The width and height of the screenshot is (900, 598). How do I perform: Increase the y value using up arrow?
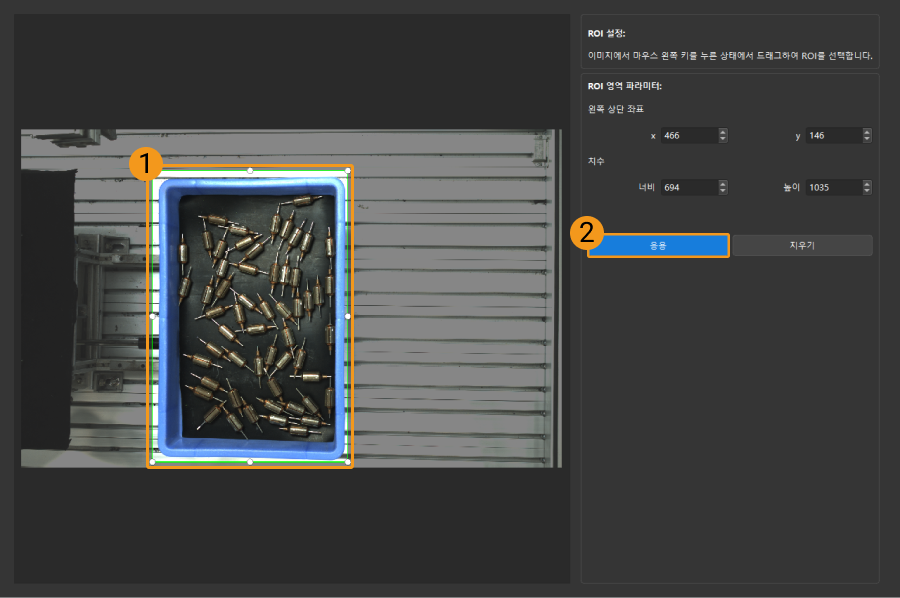click(x=867, y=132)
